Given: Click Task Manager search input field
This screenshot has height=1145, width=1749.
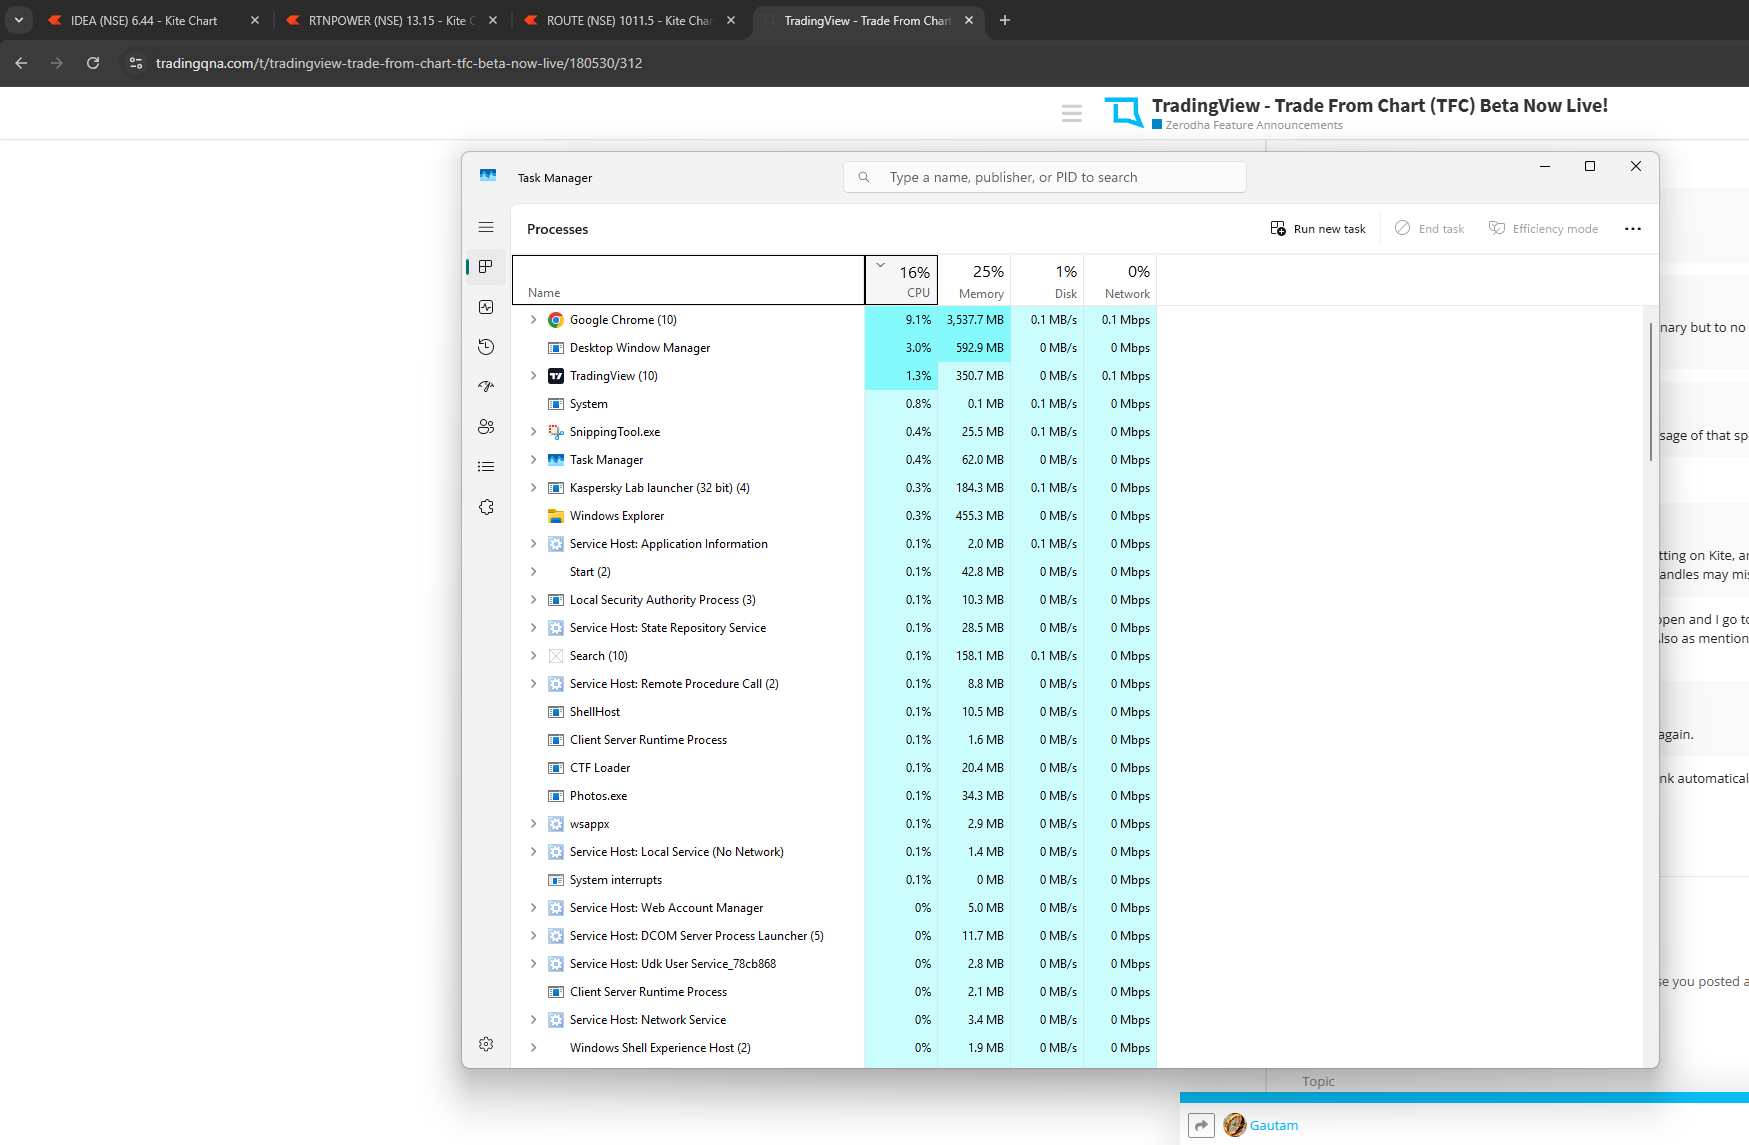Looking at the screenshot, I should [x=1045, y=177].
